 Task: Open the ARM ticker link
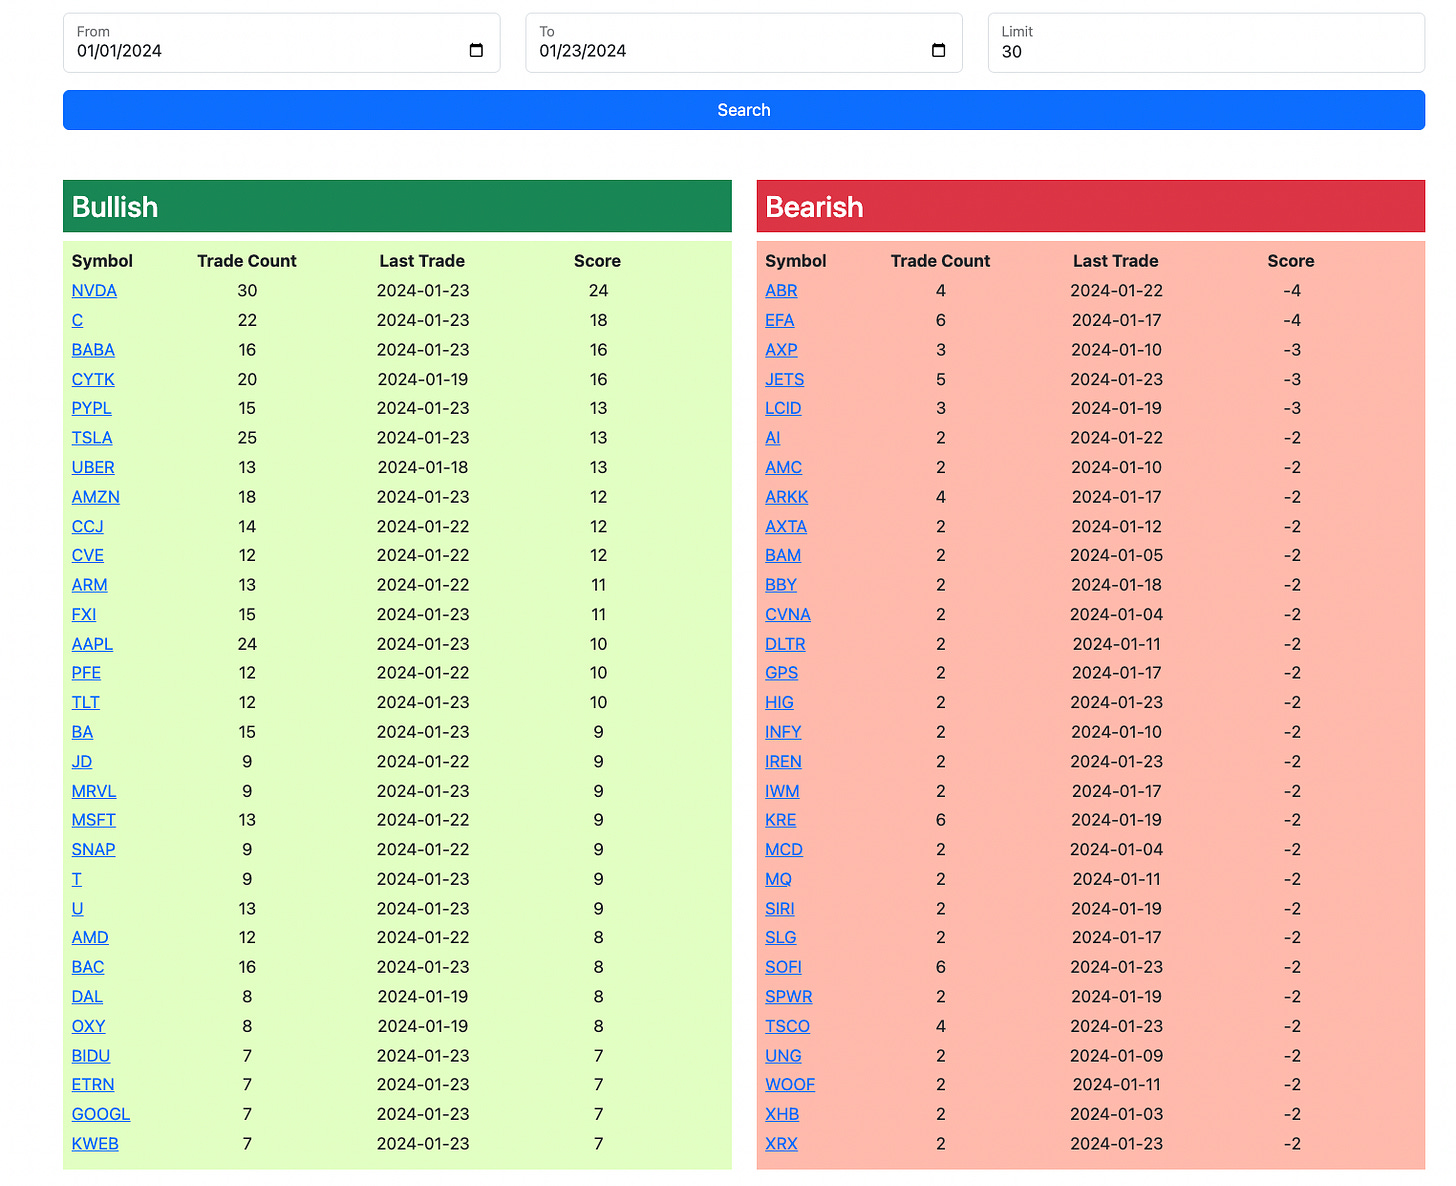click(x=90, y=585)
